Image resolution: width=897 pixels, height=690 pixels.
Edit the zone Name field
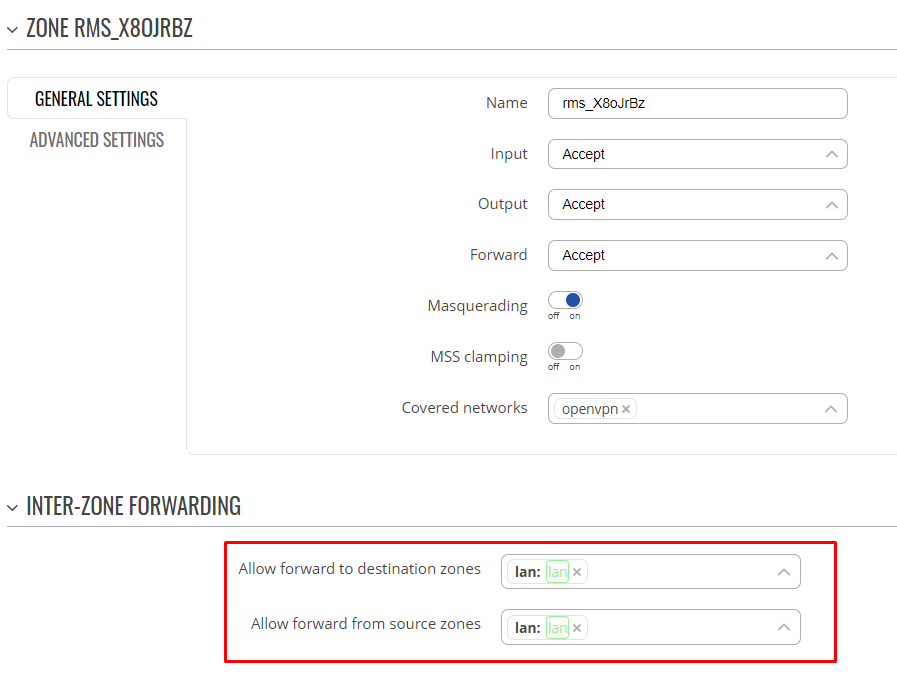click(x=697, y=104)
